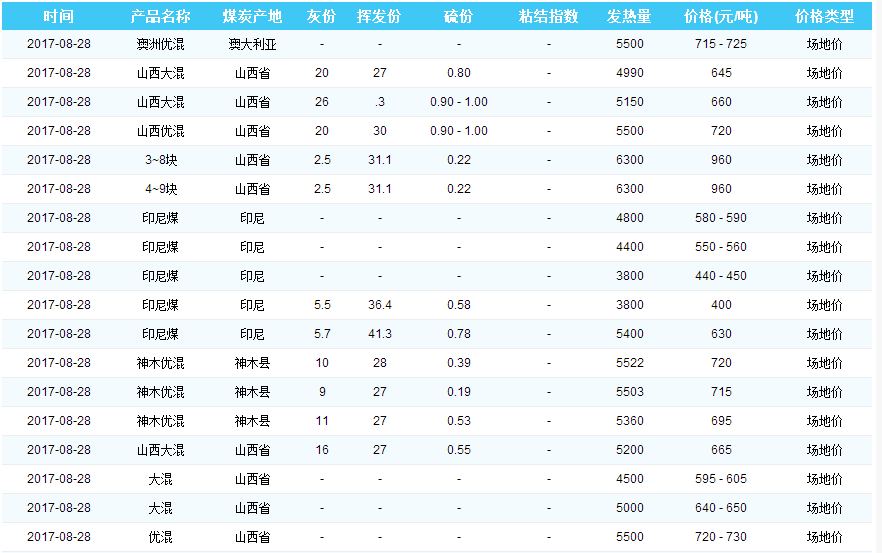Open the 4~9块 product row
Screen dimensions: 882x553
[x=160, y=189]
